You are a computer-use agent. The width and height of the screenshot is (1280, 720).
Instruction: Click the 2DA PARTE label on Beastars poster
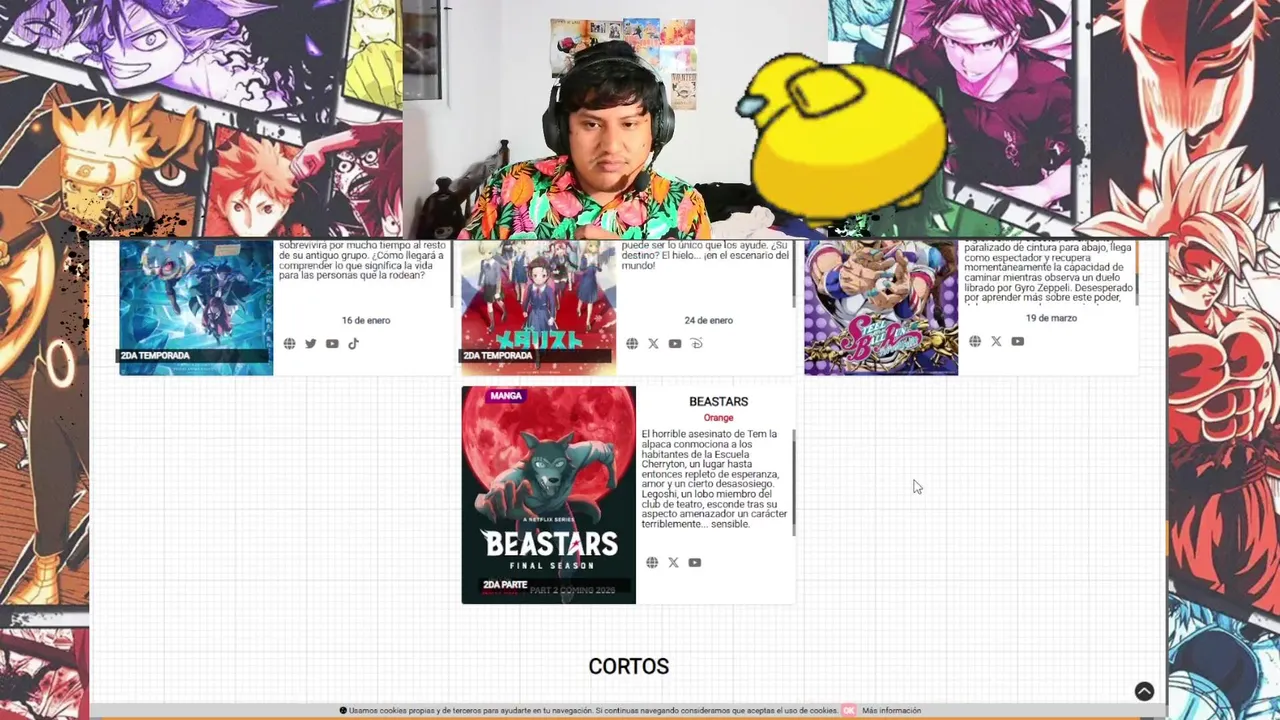505,585
